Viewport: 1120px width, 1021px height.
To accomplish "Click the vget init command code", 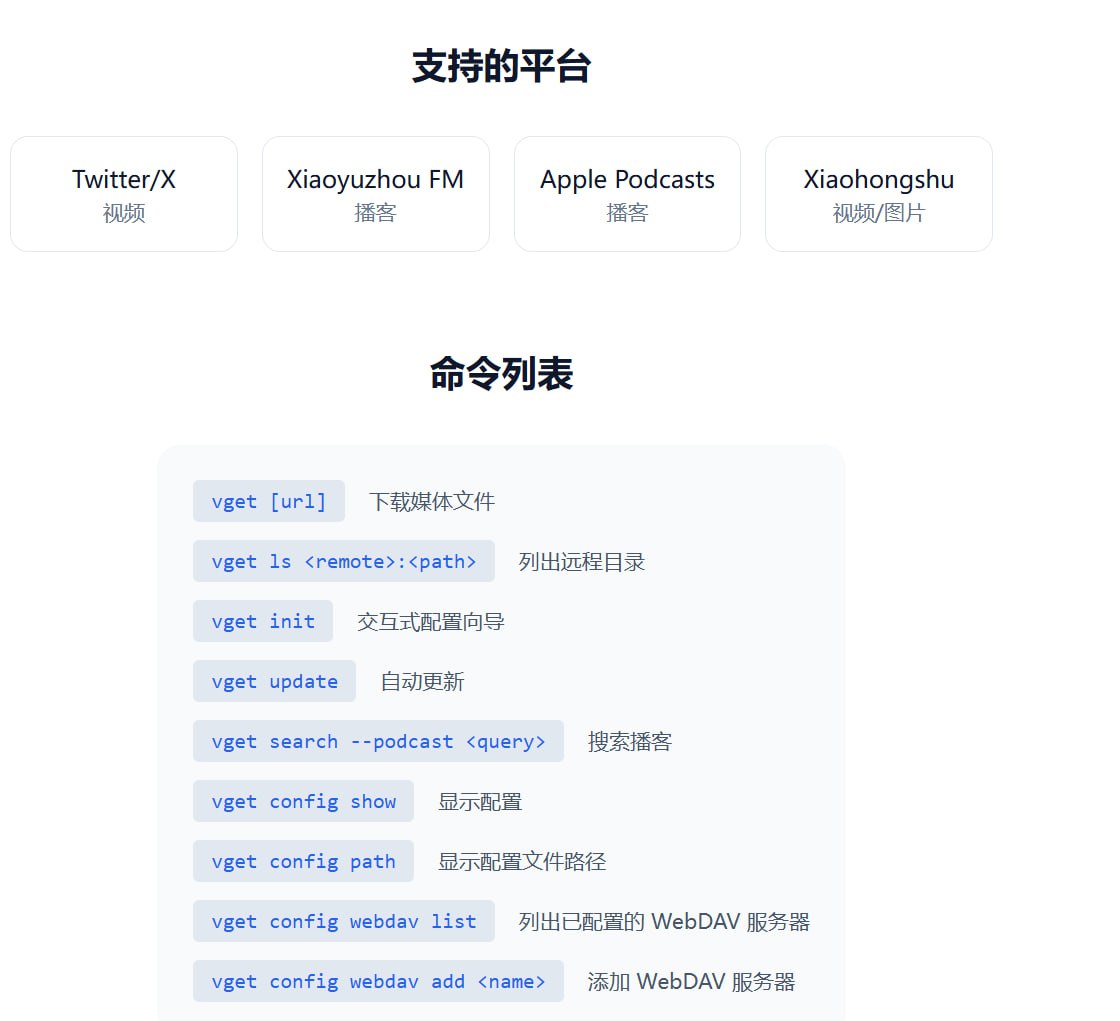I will [263, 621].
